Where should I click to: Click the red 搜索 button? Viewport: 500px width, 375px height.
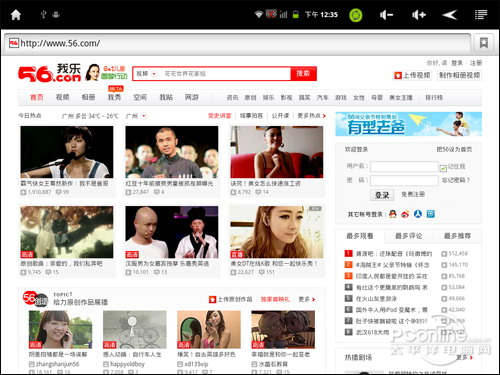tap(303, 74)
